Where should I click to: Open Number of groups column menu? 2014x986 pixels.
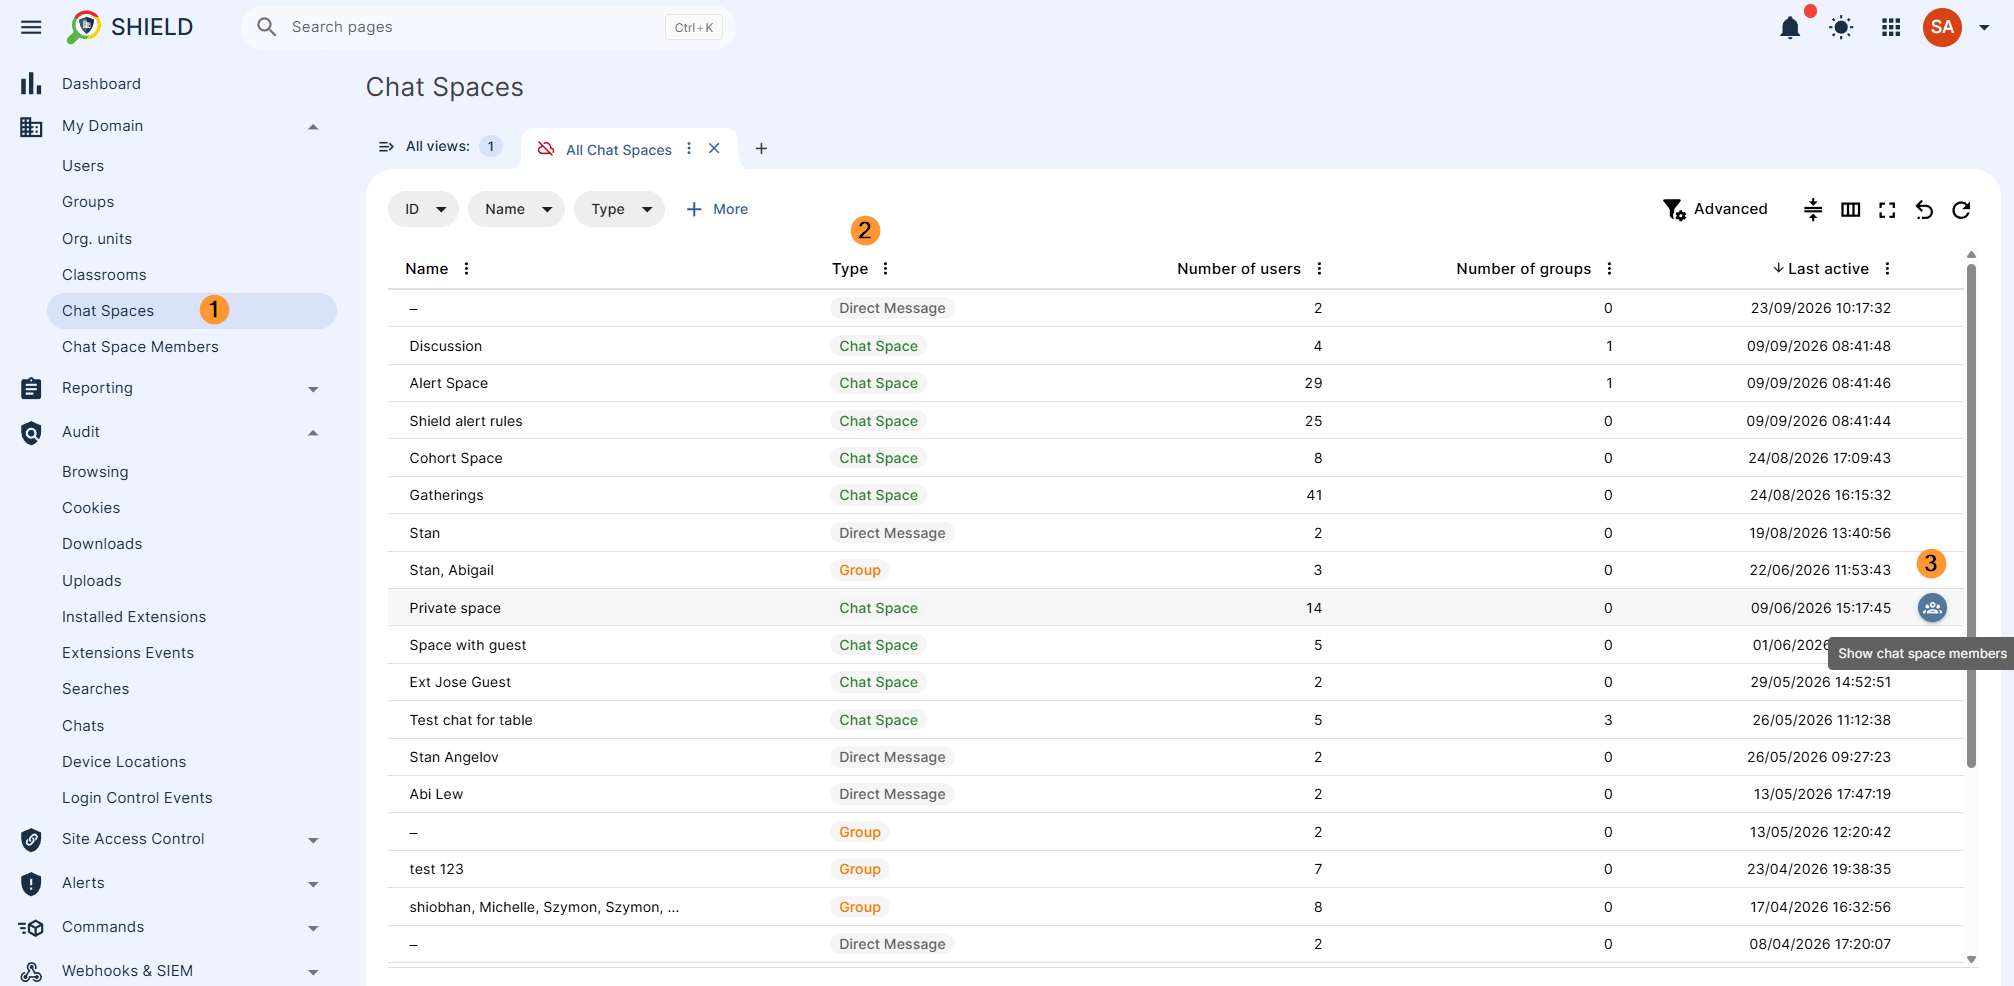[1609, 268]
